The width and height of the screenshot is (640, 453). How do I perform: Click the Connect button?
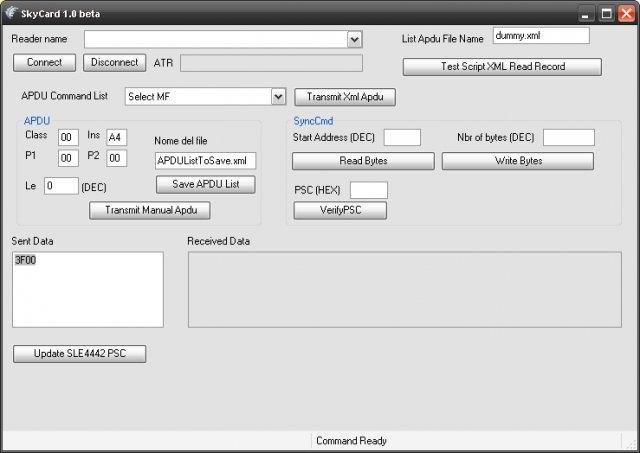(44, 62)
